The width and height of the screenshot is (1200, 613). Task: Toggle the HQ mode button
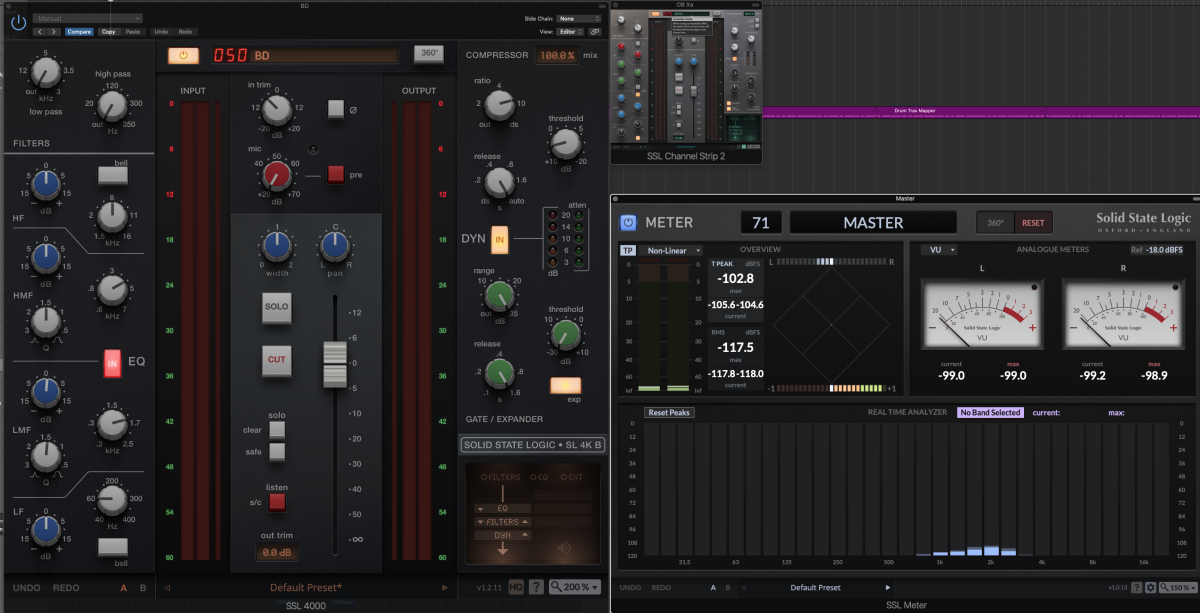click(x=516, y=588)
